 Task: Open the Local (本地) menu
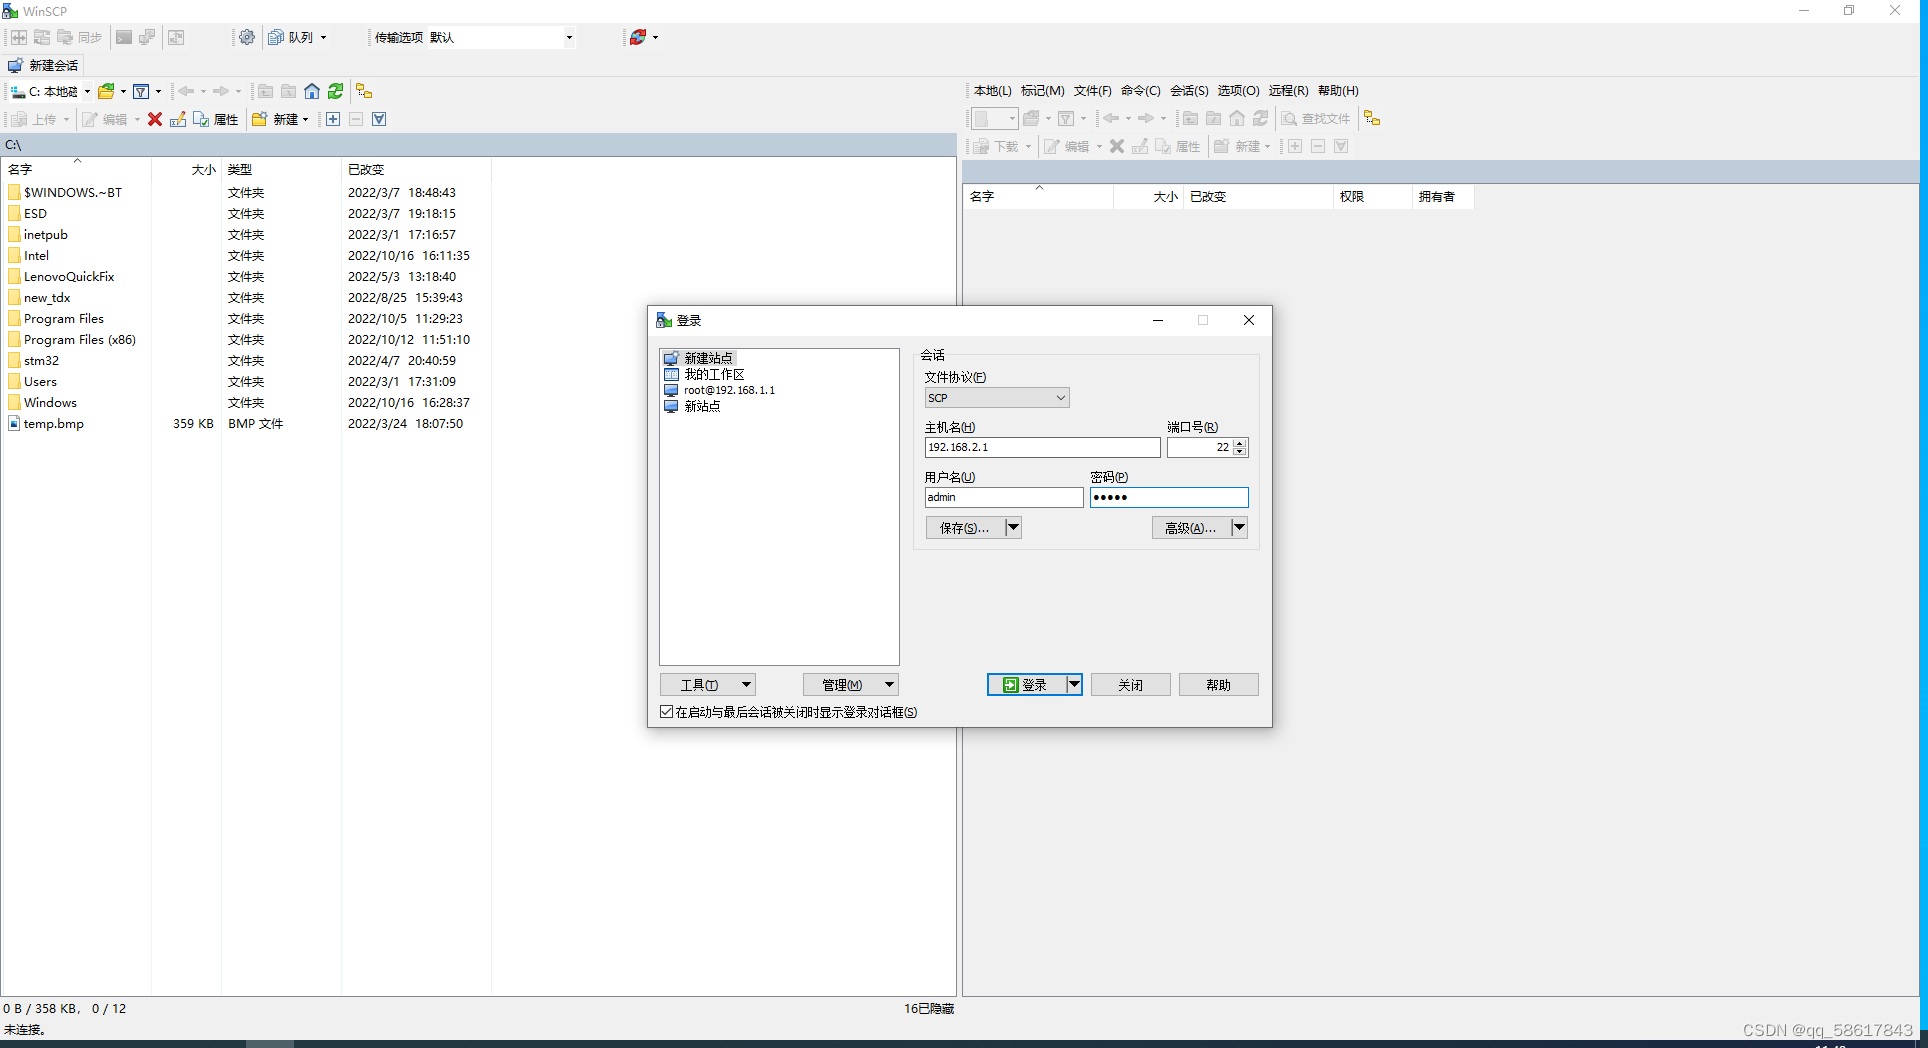tap(992, 90)
